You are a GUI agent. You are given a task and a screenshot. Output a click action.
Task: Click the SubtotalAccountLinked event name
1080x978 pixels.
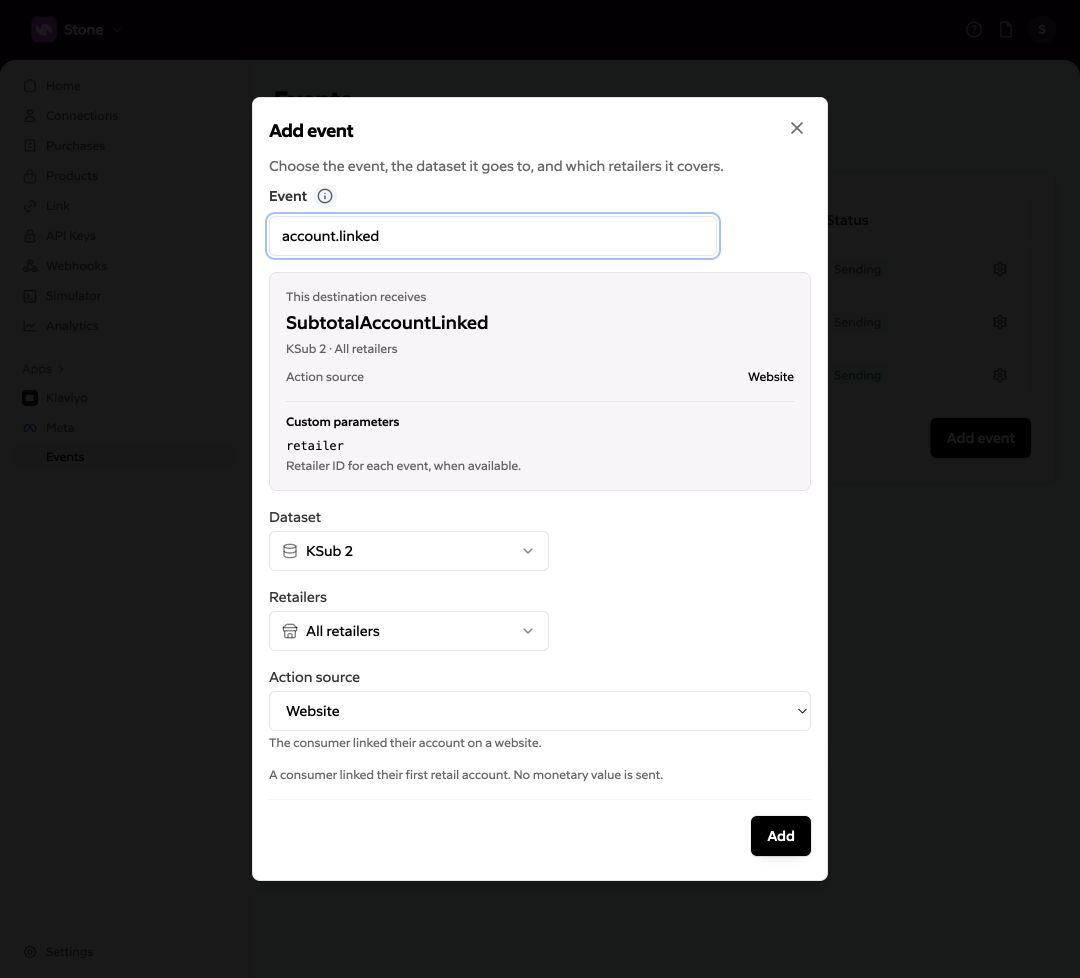tap(386, 322)
